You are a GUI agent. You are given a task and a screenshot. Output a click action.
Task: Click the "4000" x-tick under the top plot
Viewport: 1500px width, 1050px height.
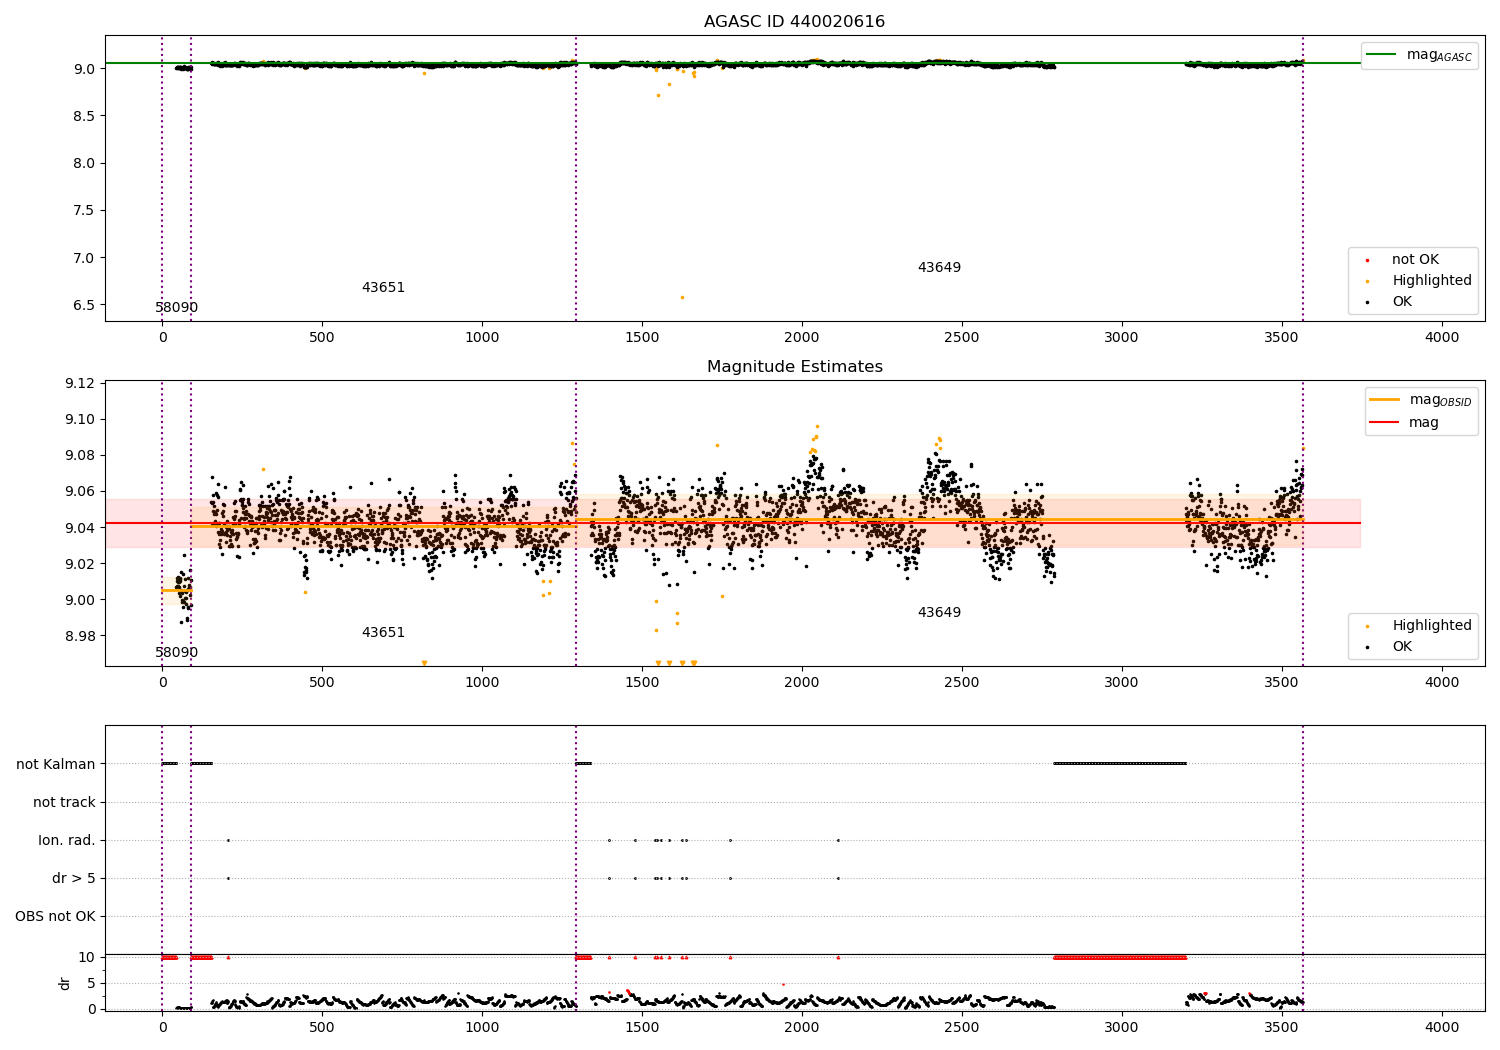point(1441,337)
